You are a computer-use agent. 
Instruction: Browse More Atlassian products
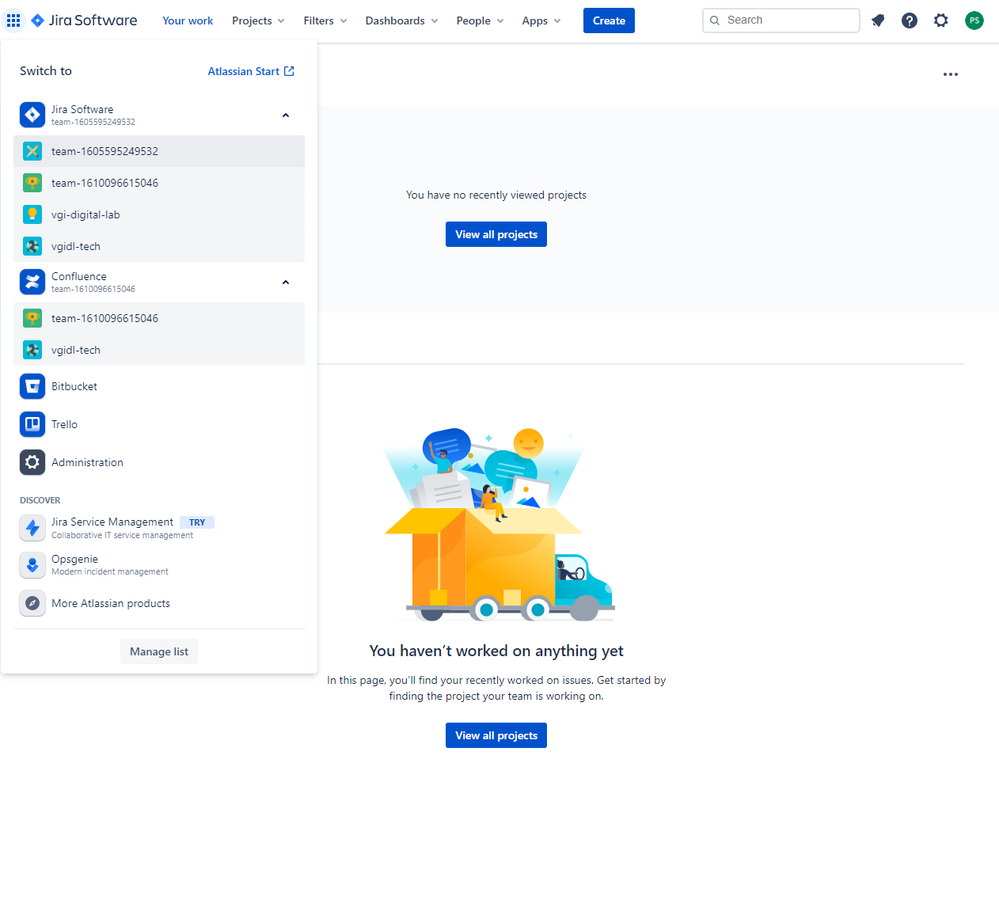(x=159, y=603)
